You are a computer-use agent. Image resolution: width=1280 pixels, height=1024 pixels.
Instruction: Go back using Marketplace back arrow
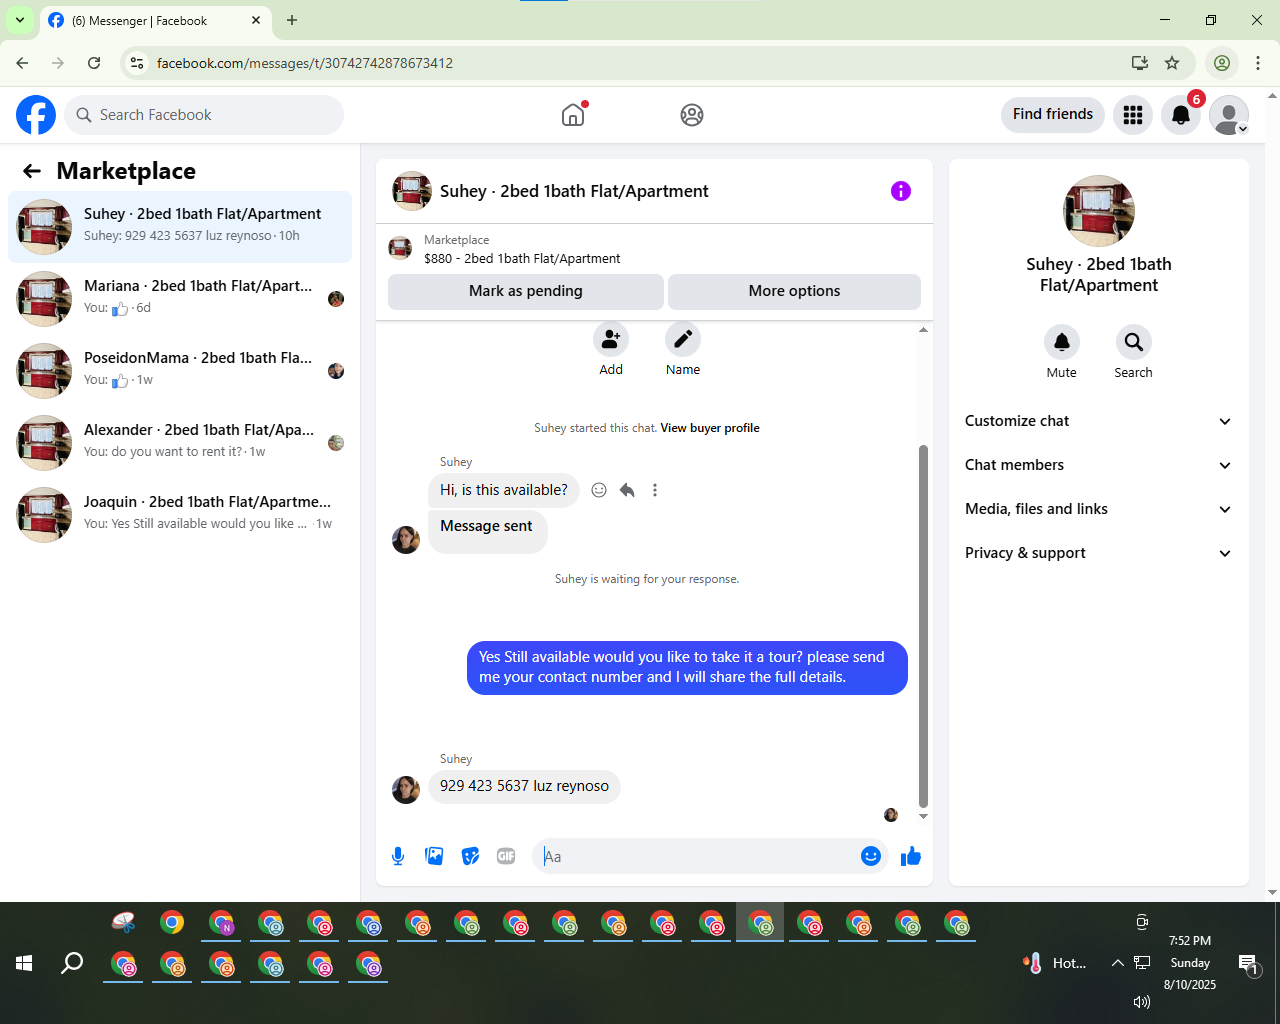pyautogui.click(x=32, y=171)
